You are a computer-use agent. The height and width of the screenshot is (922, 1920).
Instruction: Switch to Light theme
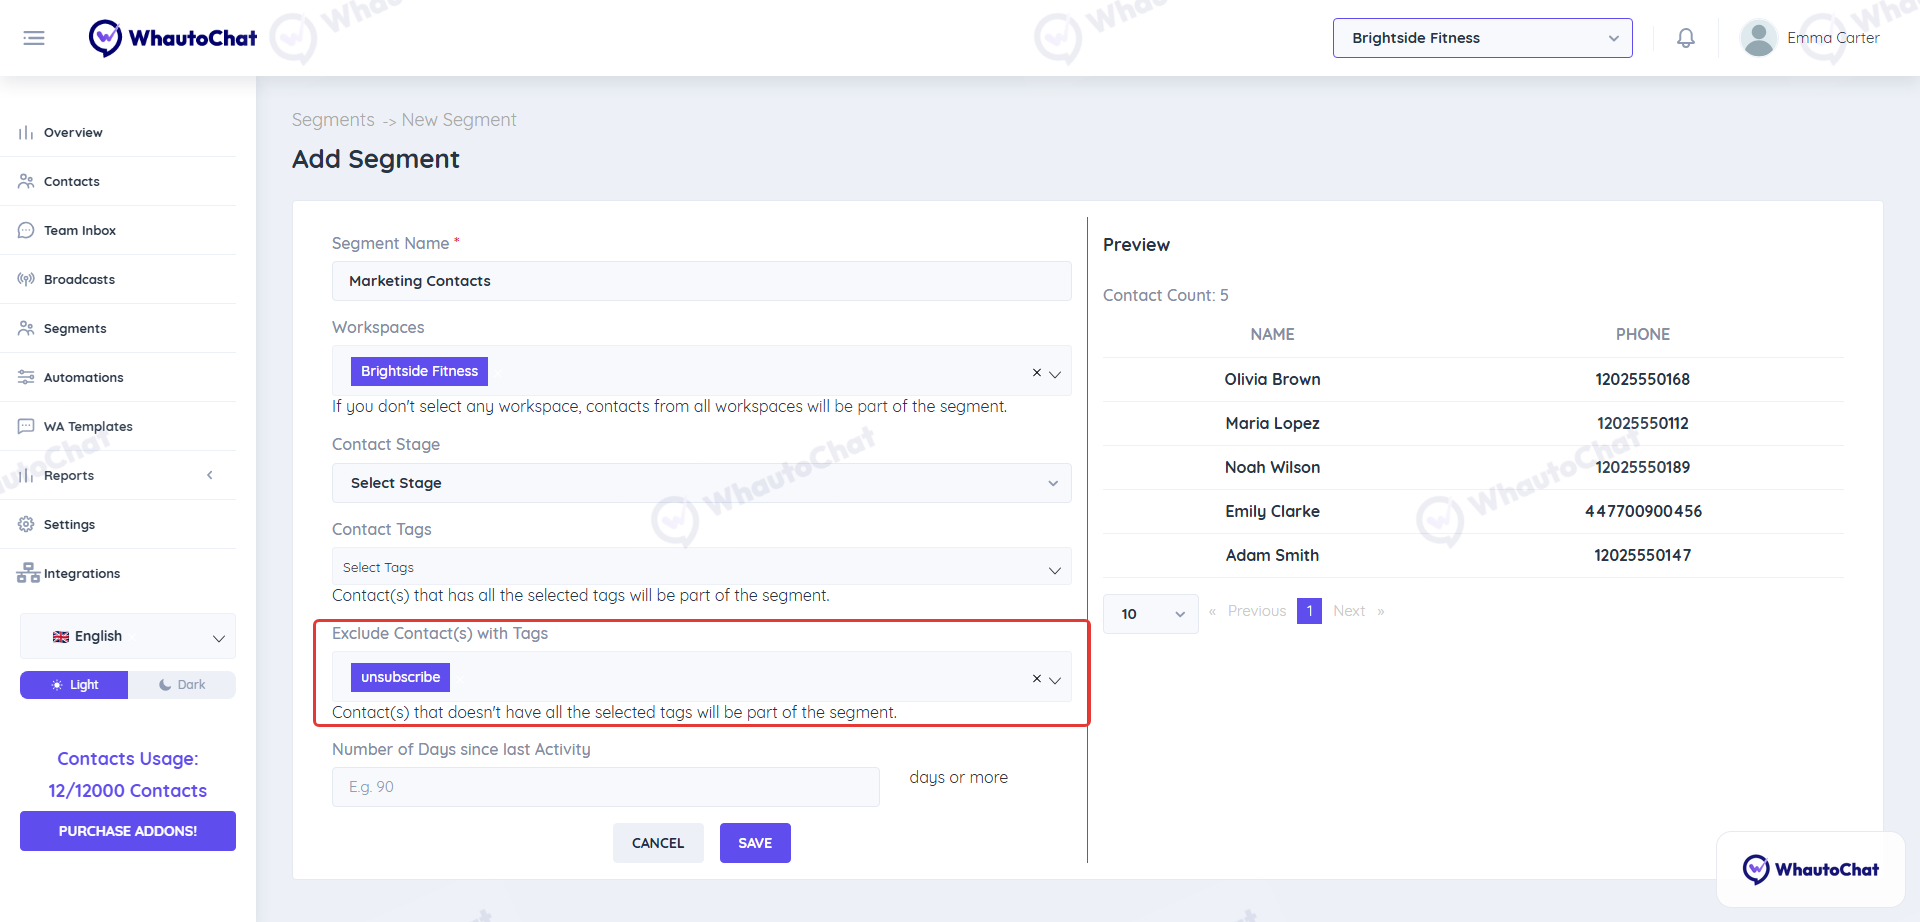(x=74, y=685)
